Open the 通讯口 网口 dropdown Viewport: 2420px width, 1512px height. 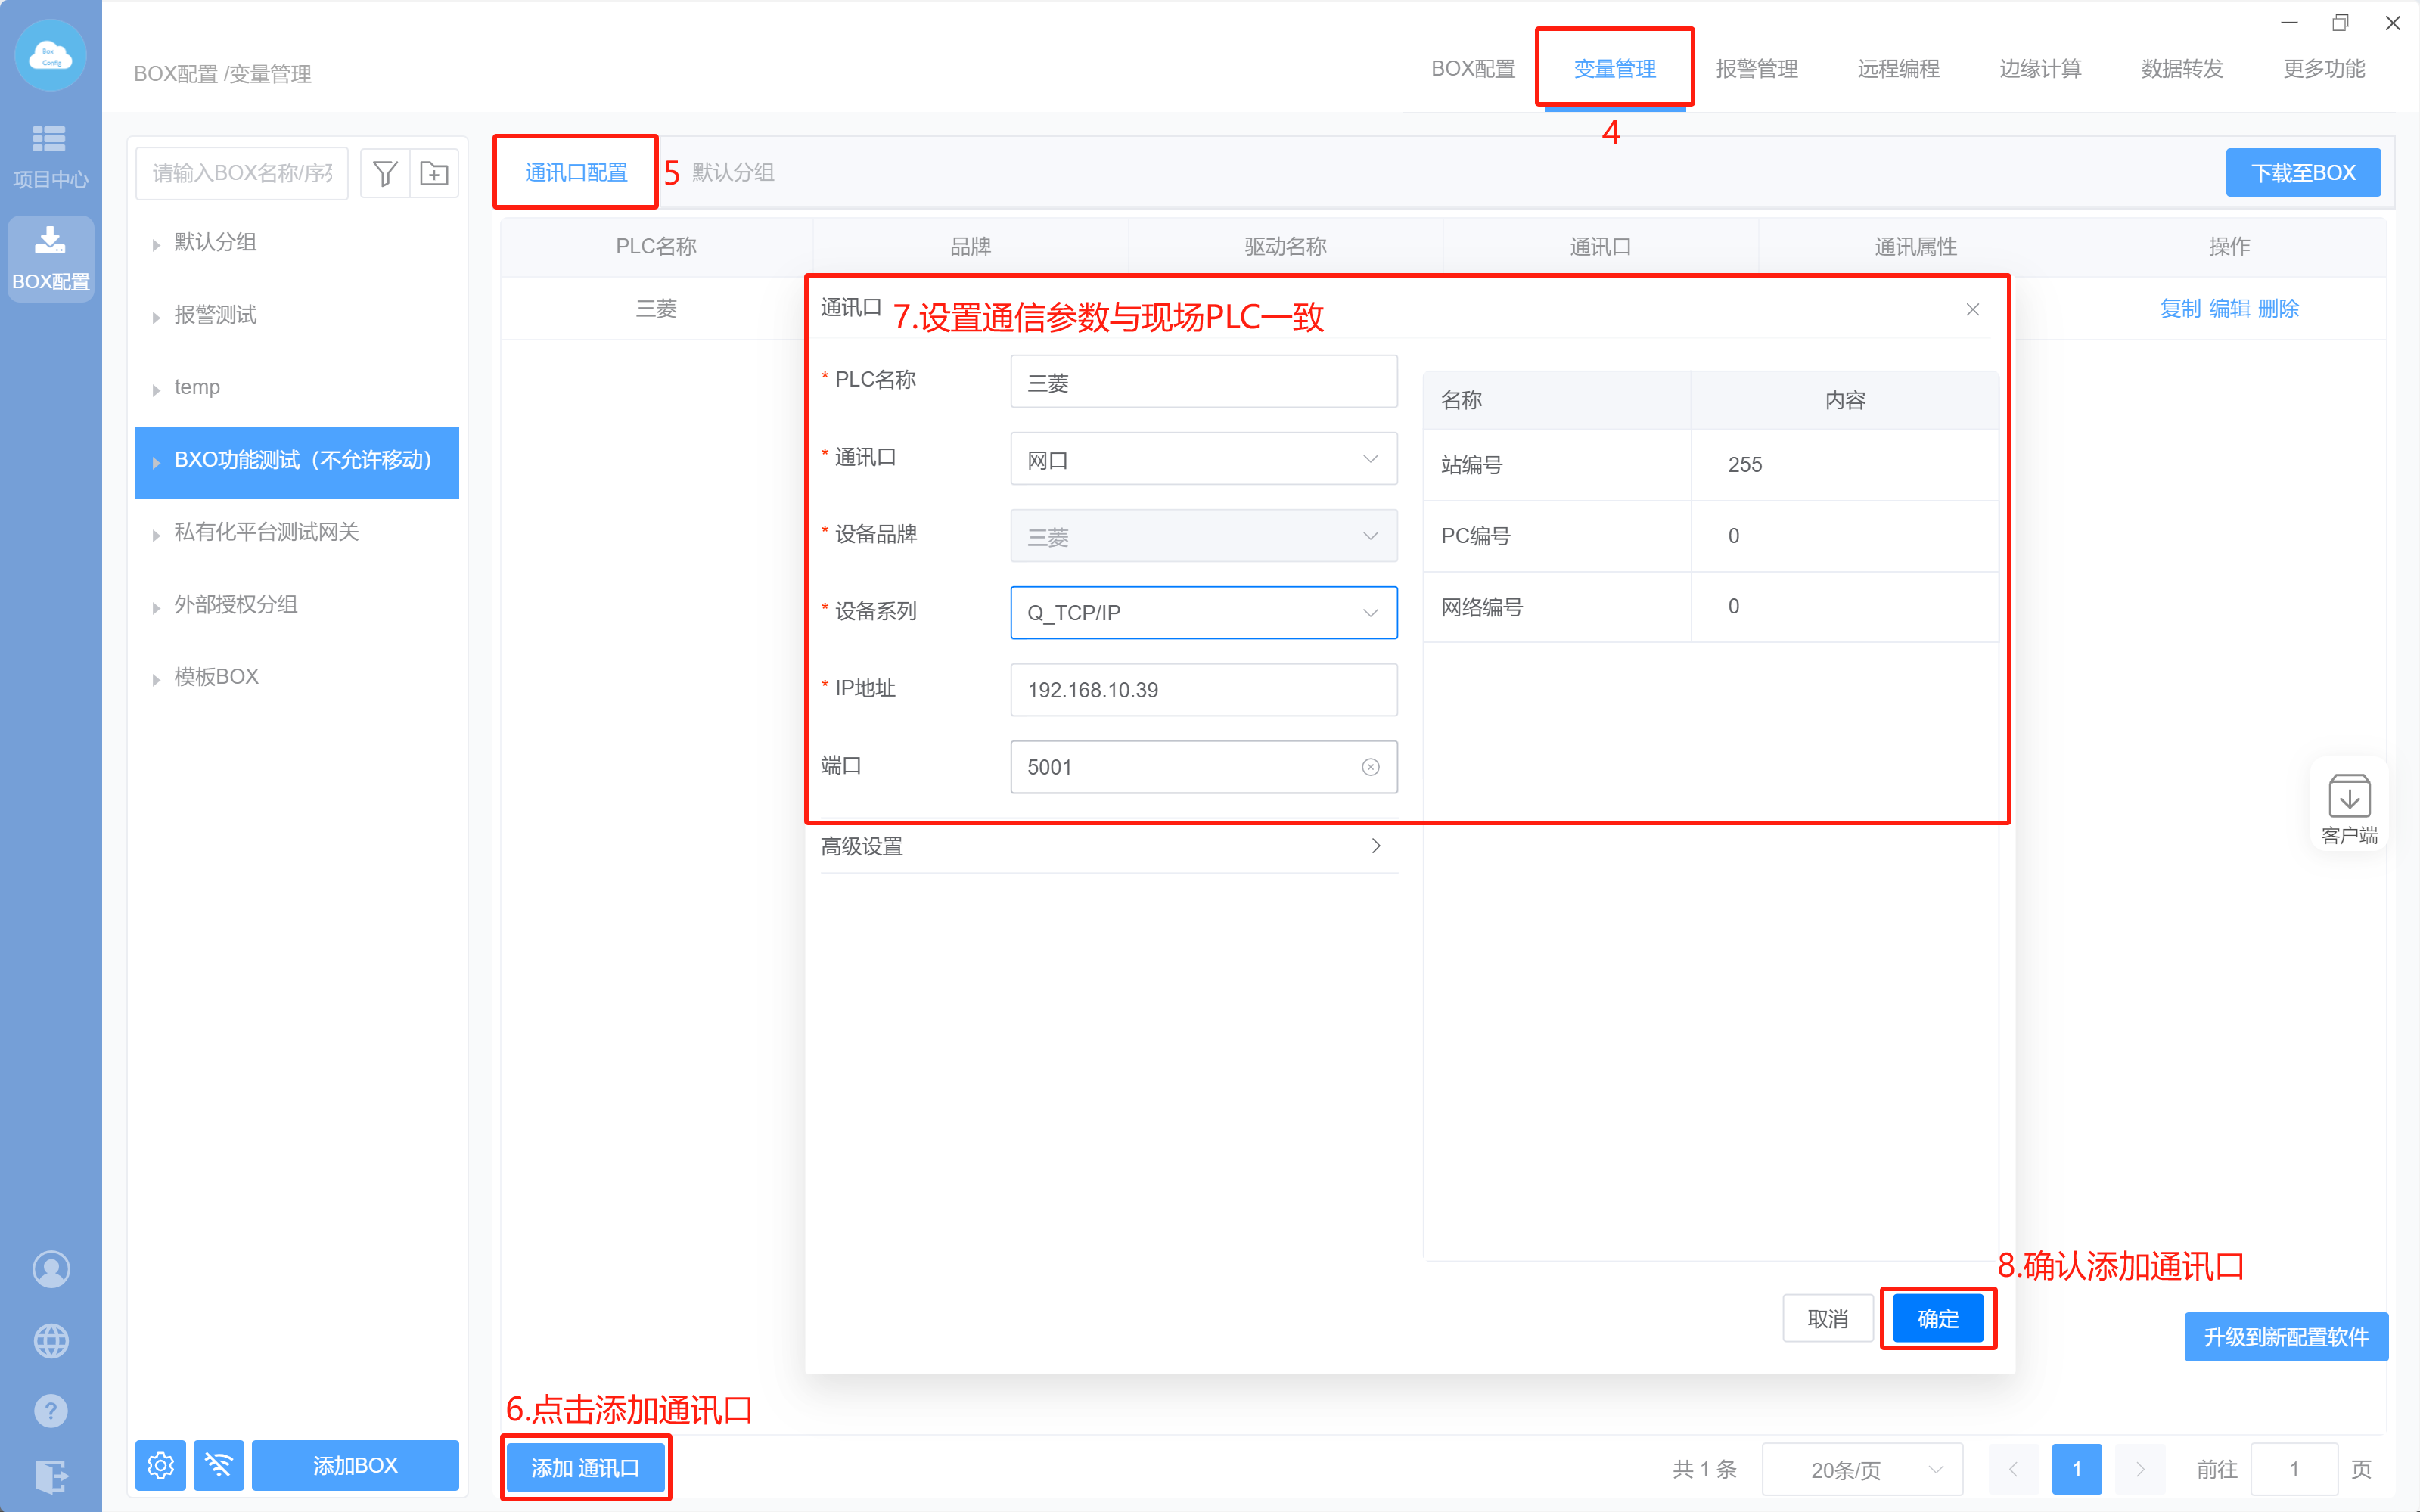tap(1203, 459)
